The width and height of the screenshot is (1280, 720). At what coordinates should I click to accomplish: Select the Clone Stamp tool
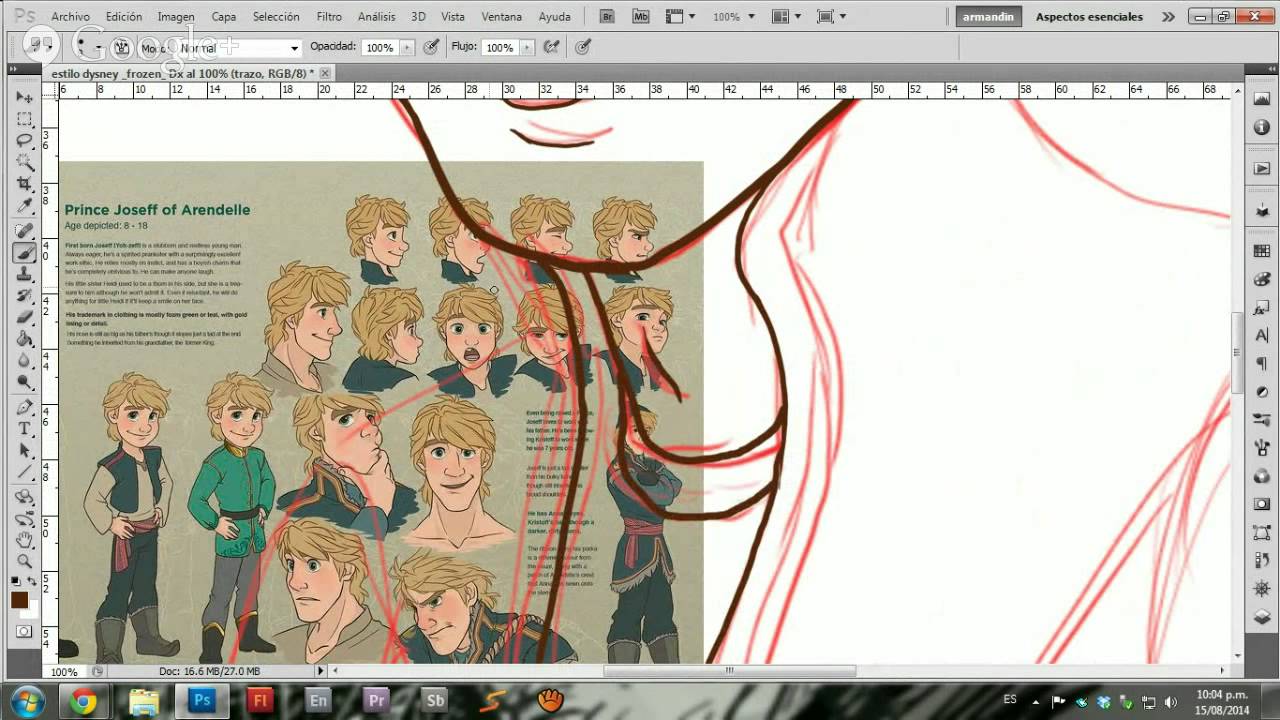click(x=25, y=274)
